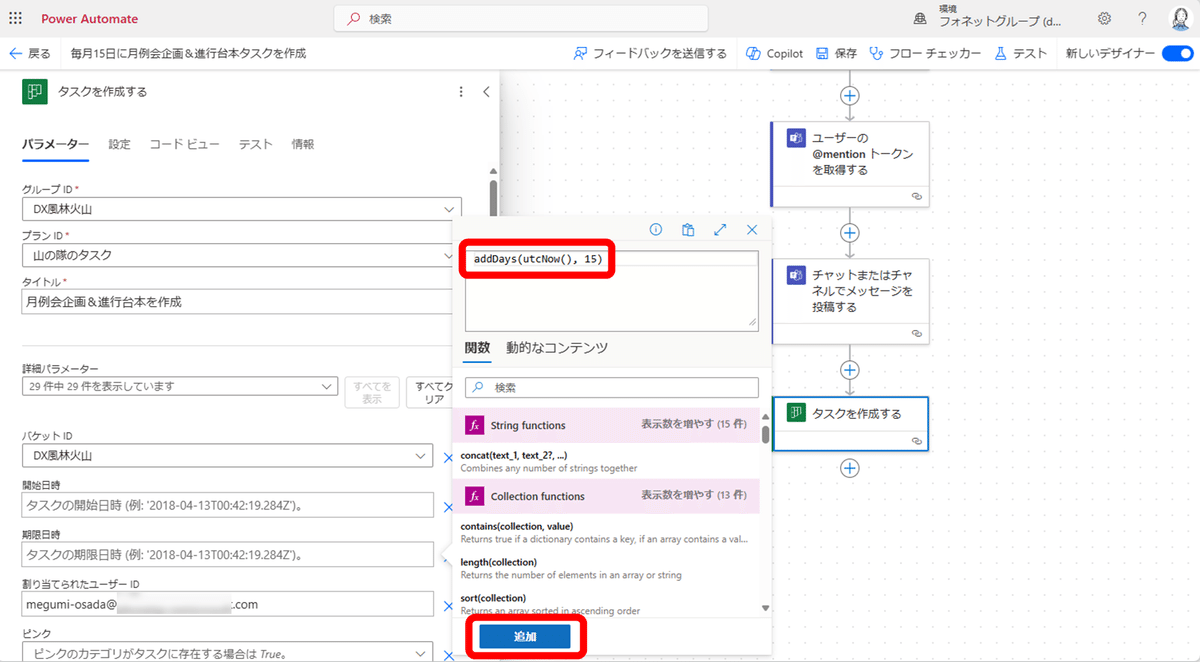Select the 関数 tab
The width and height of the screenshot is (1200, 662).
477,348
